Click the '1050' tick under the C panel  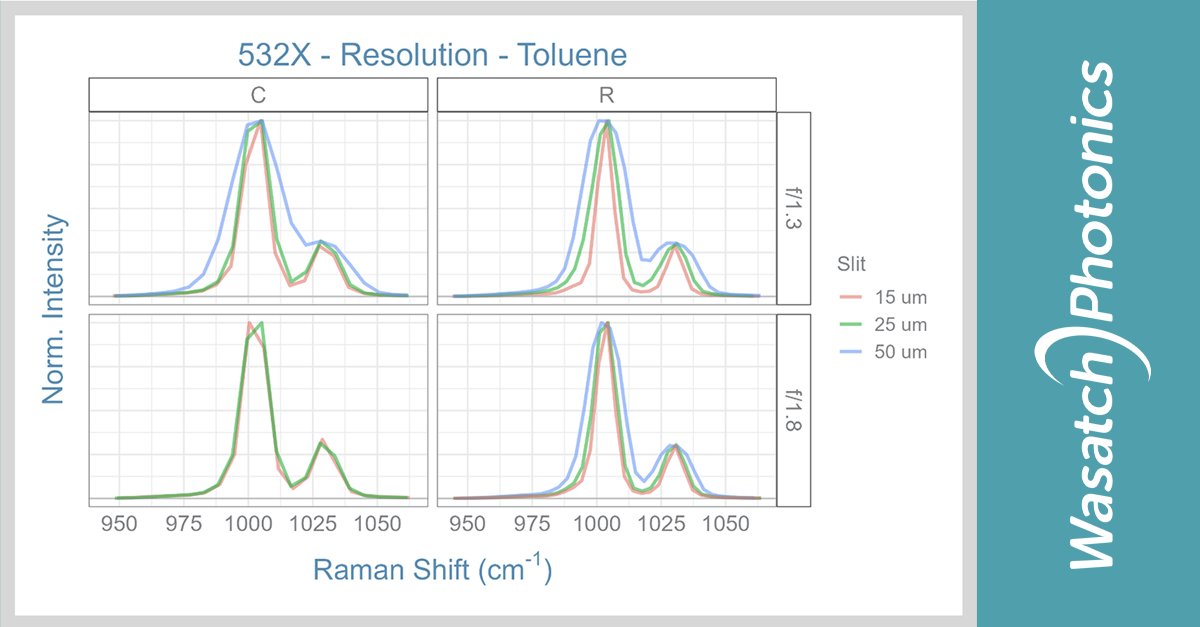(375, 524)
